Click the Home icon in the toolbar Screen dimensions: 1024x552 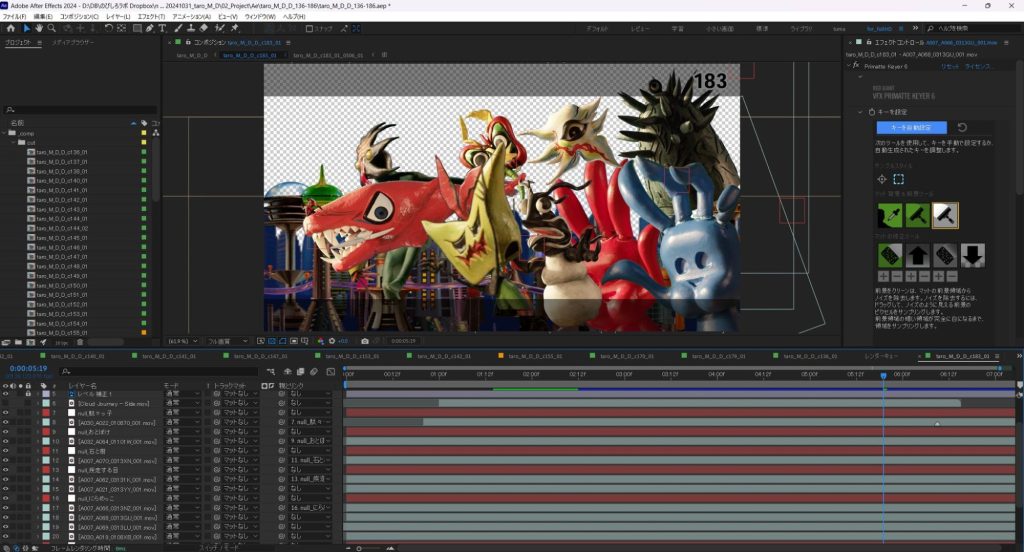(10, 29)
